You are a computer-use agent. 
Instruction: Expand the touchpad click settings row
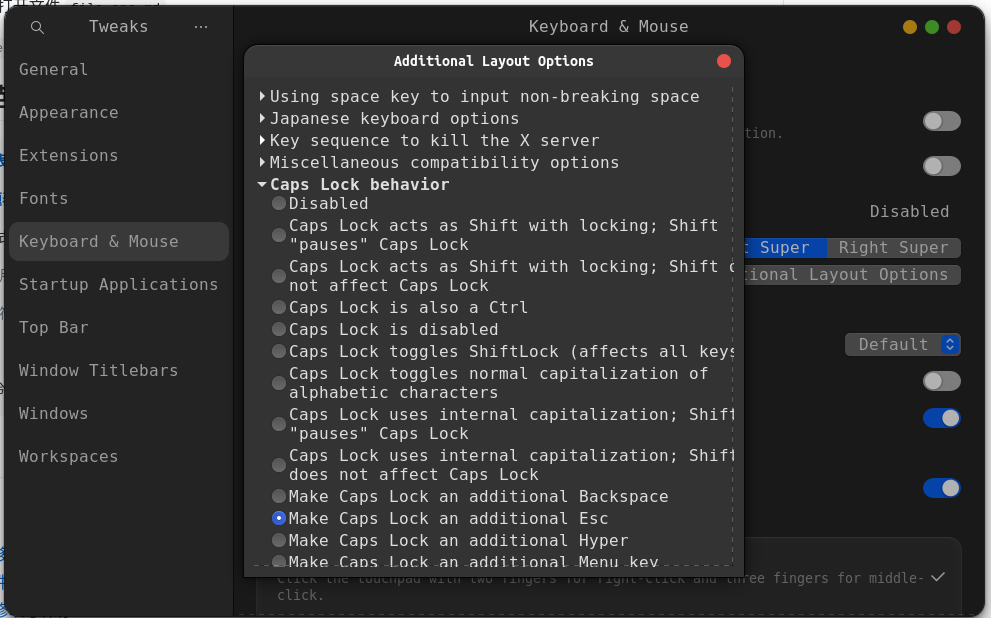(x=937, y=577)
